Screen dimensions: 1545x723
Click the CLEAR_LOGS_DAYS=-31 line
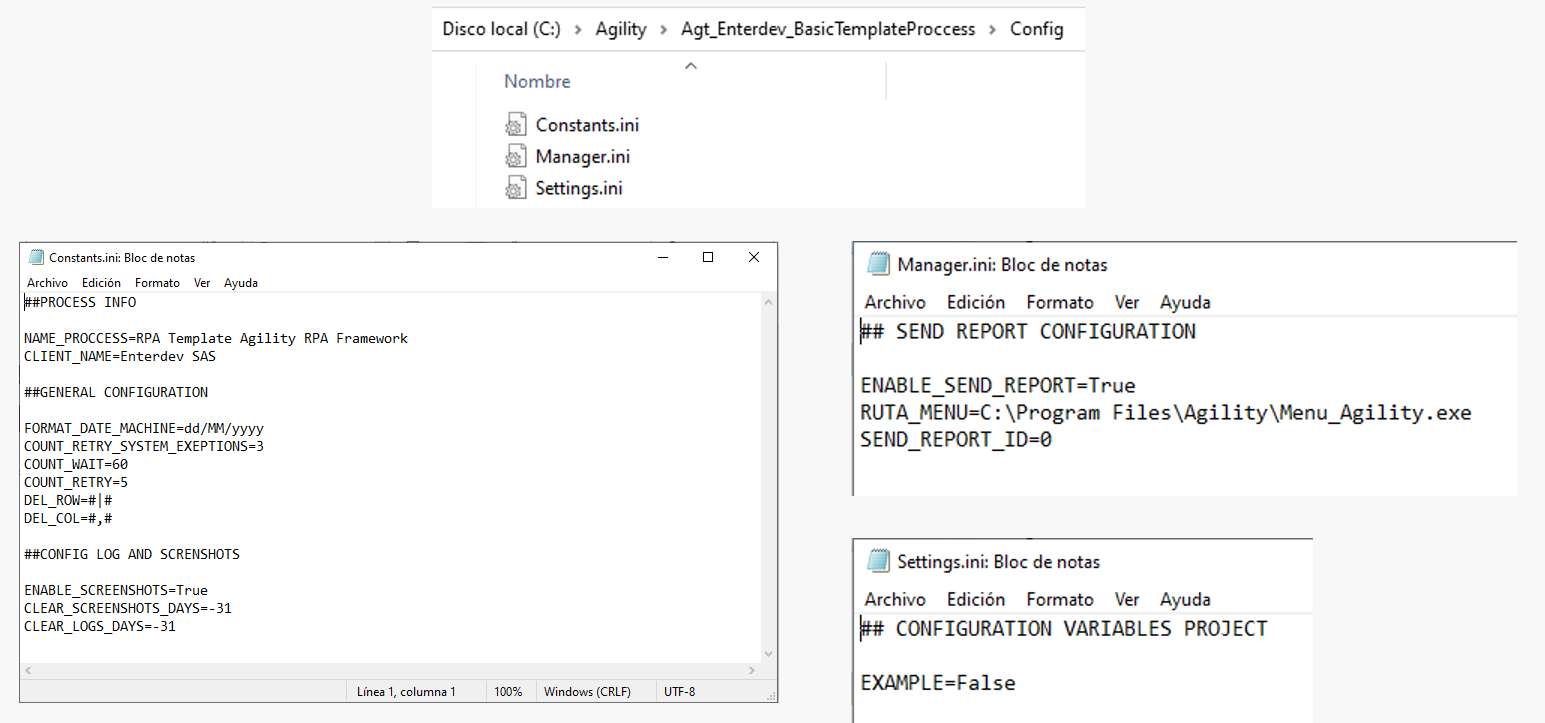click(x=100, y=626)
